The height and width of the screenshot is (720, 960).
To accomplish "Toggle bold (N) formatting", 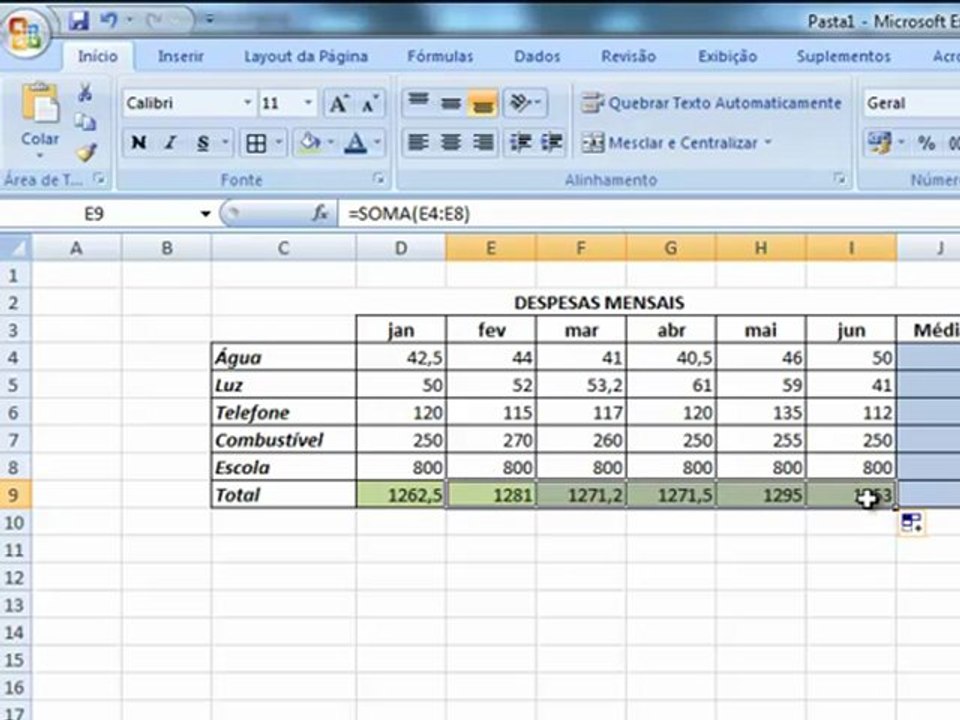I will 138,143.
